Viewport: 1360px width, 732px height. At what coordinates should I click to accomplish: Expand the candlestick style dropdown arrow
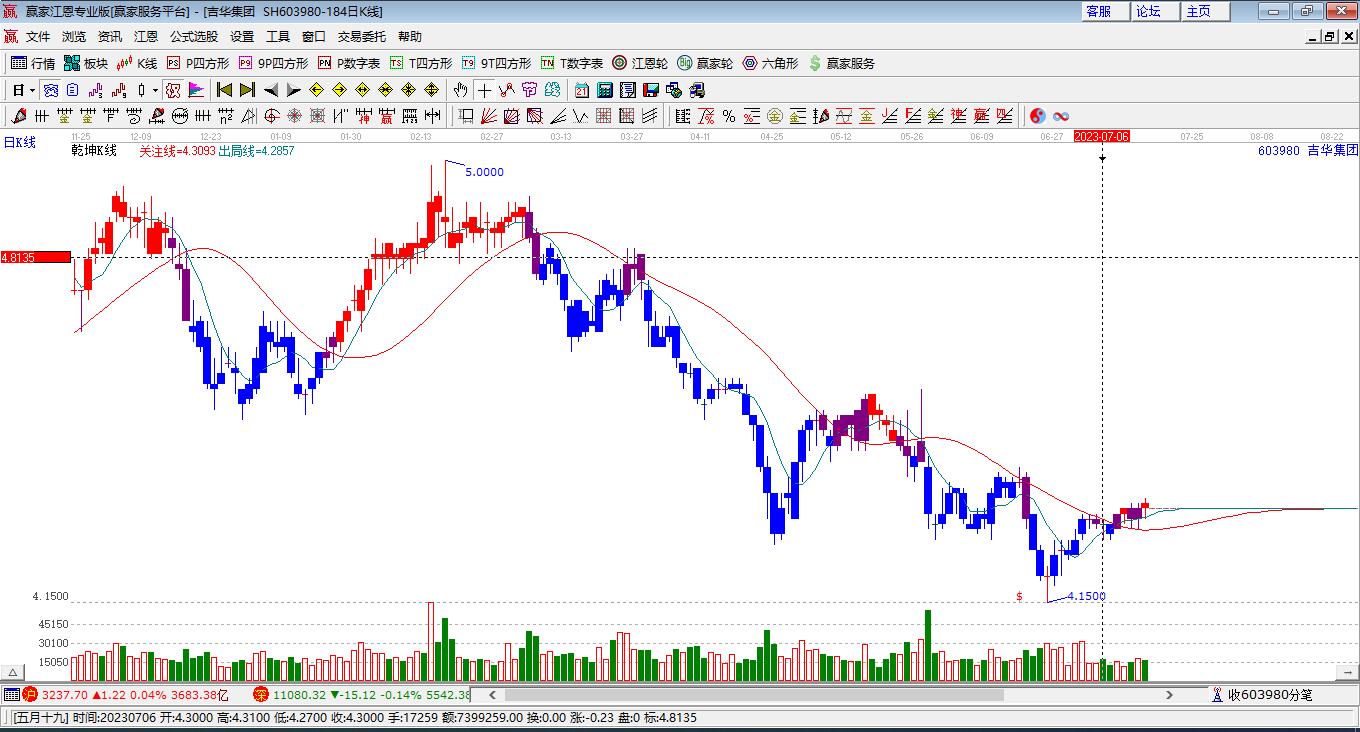tap(155, 90)
